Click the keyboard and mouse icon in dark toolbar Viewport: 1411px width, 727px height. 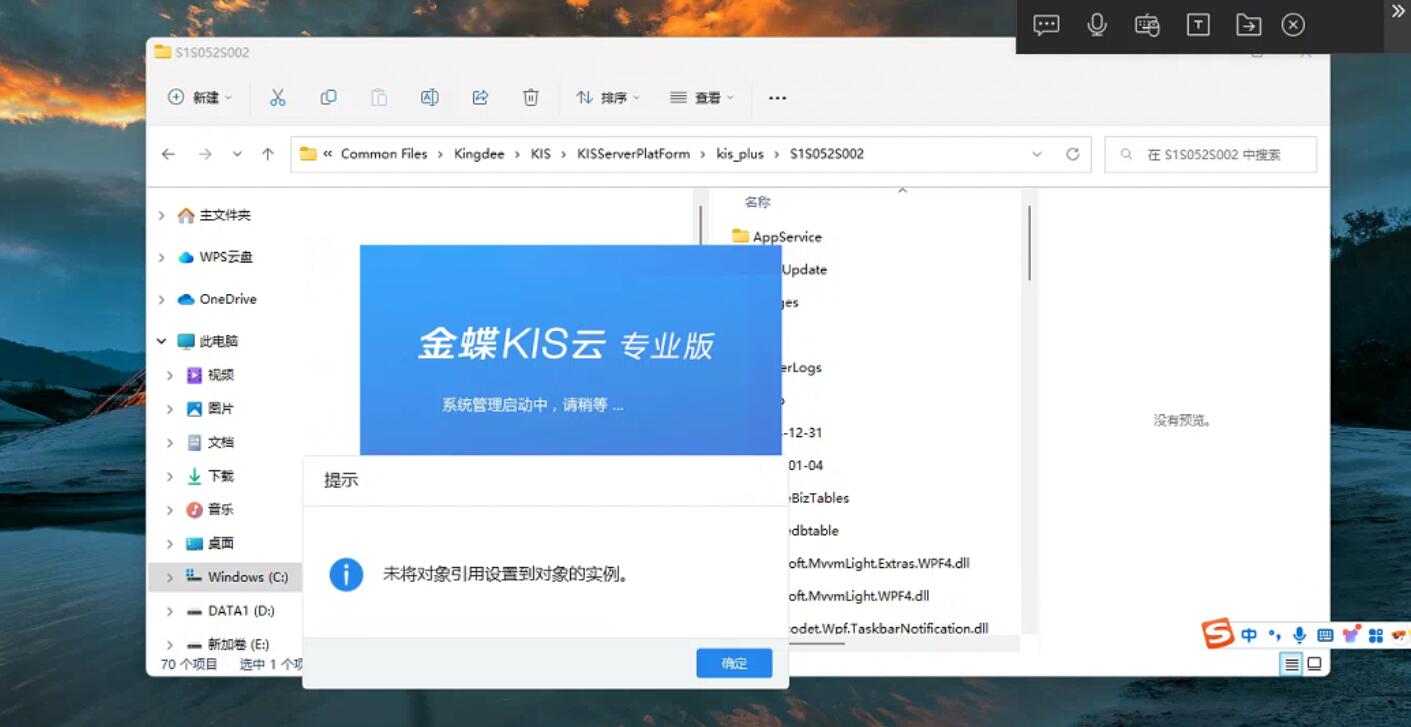1147,25
